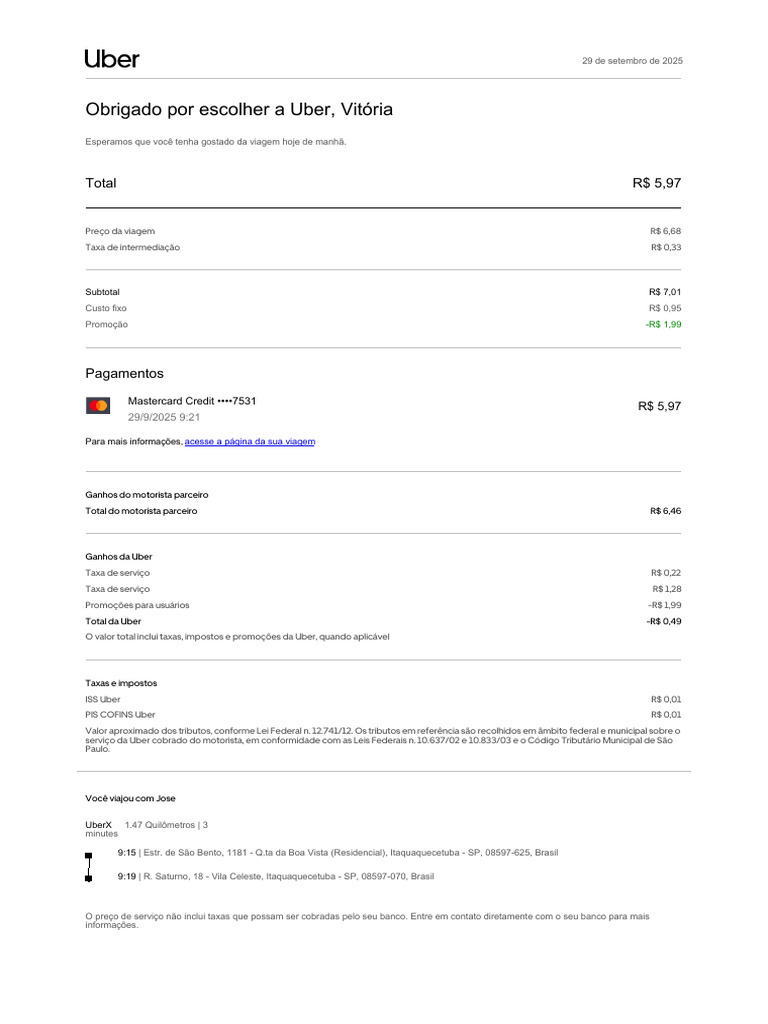The width and height of the screenshot is (768, 1024).
Task: Click the drop-off marker at 9:19
Action: [88, 878]
